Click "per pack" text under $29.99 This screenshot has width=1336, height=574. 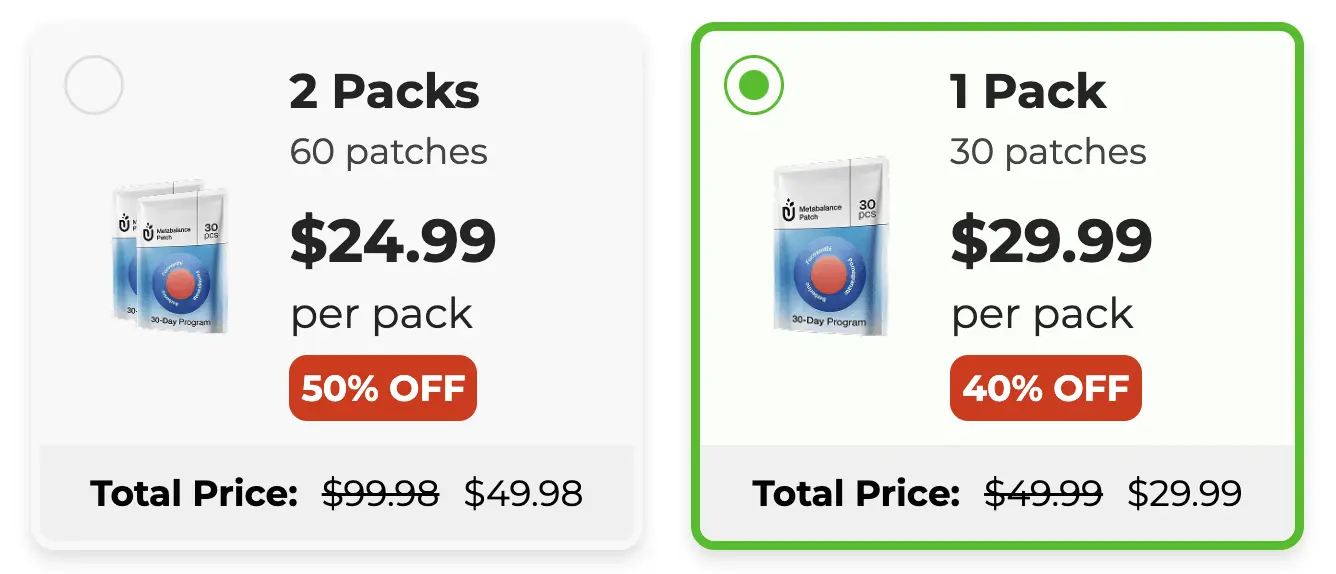coord(1042,316)
